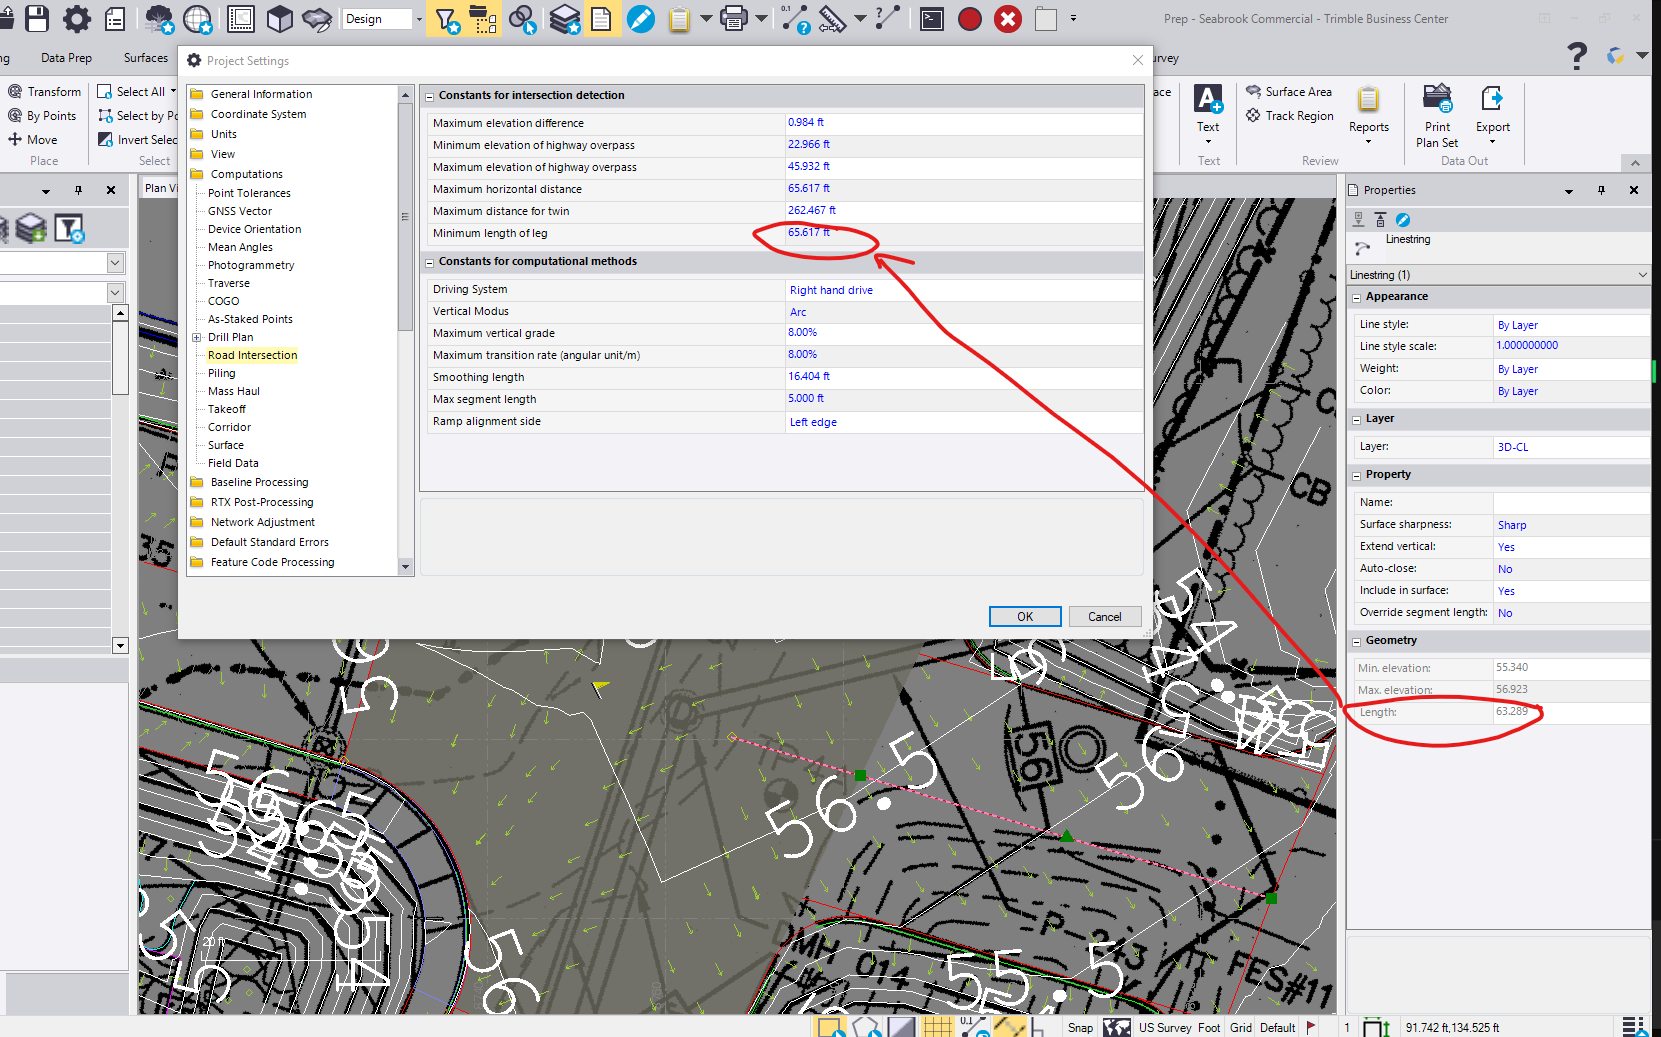1661x1037 pixels.
Task: Click the Layers stack icon in toolbar
Action: pyautogui.click(x=564, y=18)
